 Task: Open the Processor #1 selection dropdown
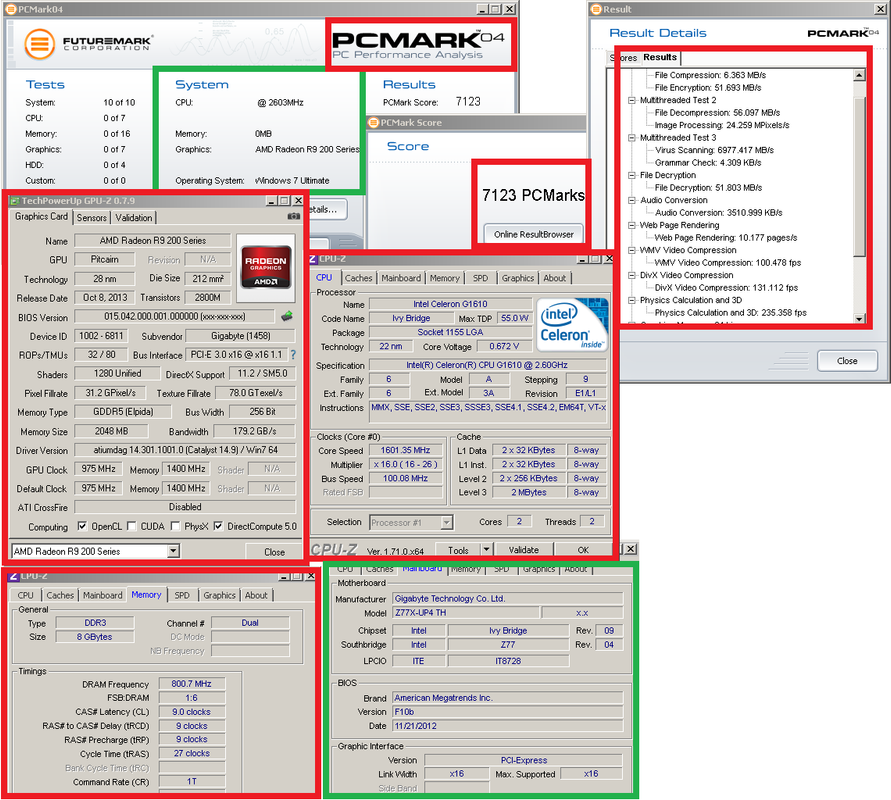point(447,522)
